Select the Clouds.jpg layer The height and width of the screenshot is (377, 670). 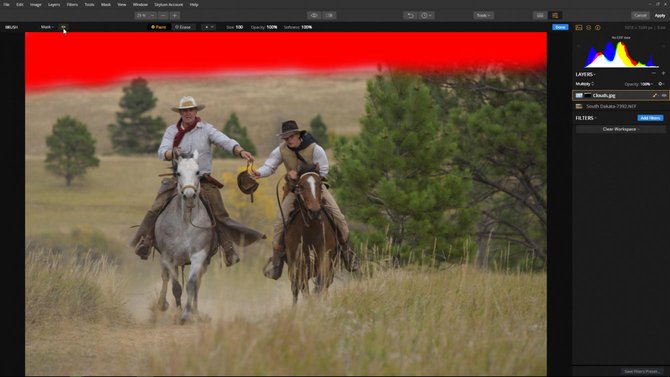coord(620,95)
